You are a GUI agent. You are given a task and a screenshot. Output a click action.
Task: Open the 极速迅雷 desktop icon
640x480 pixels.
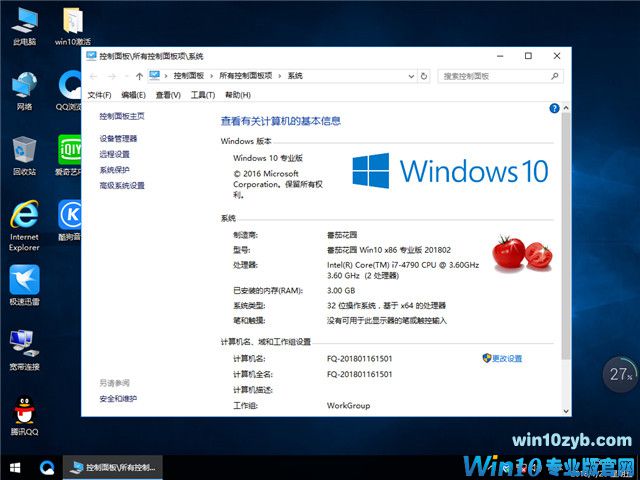click(24, 285)
